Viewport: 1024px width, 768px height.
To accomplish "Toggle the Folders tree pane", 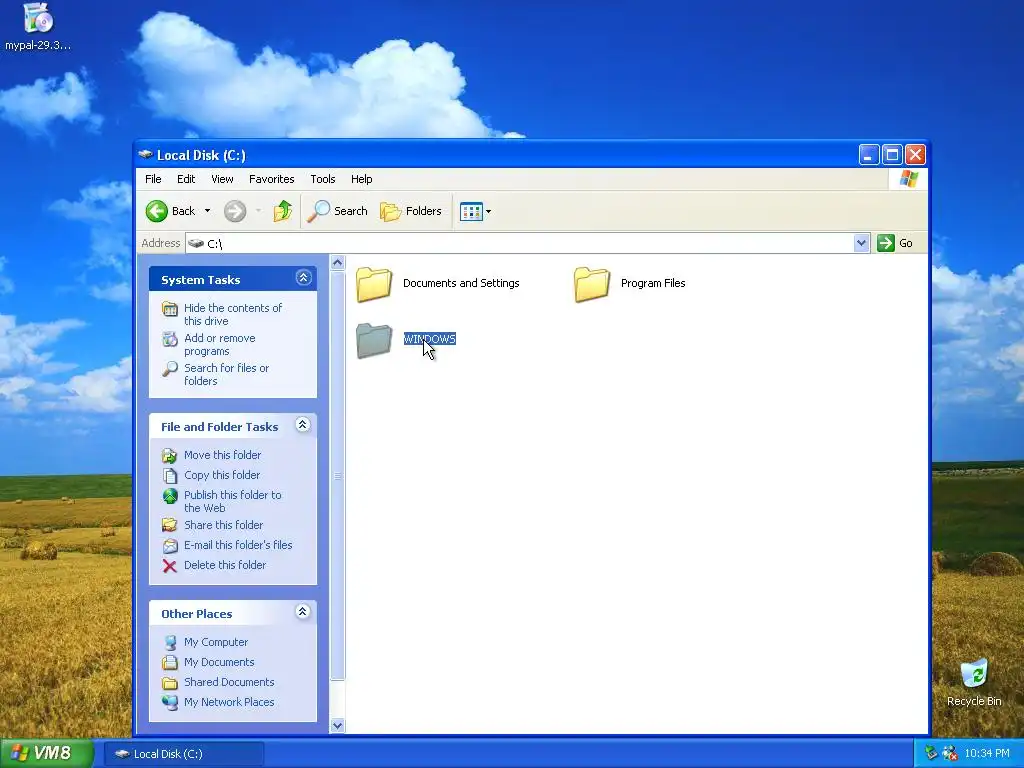I will point(411,211).
